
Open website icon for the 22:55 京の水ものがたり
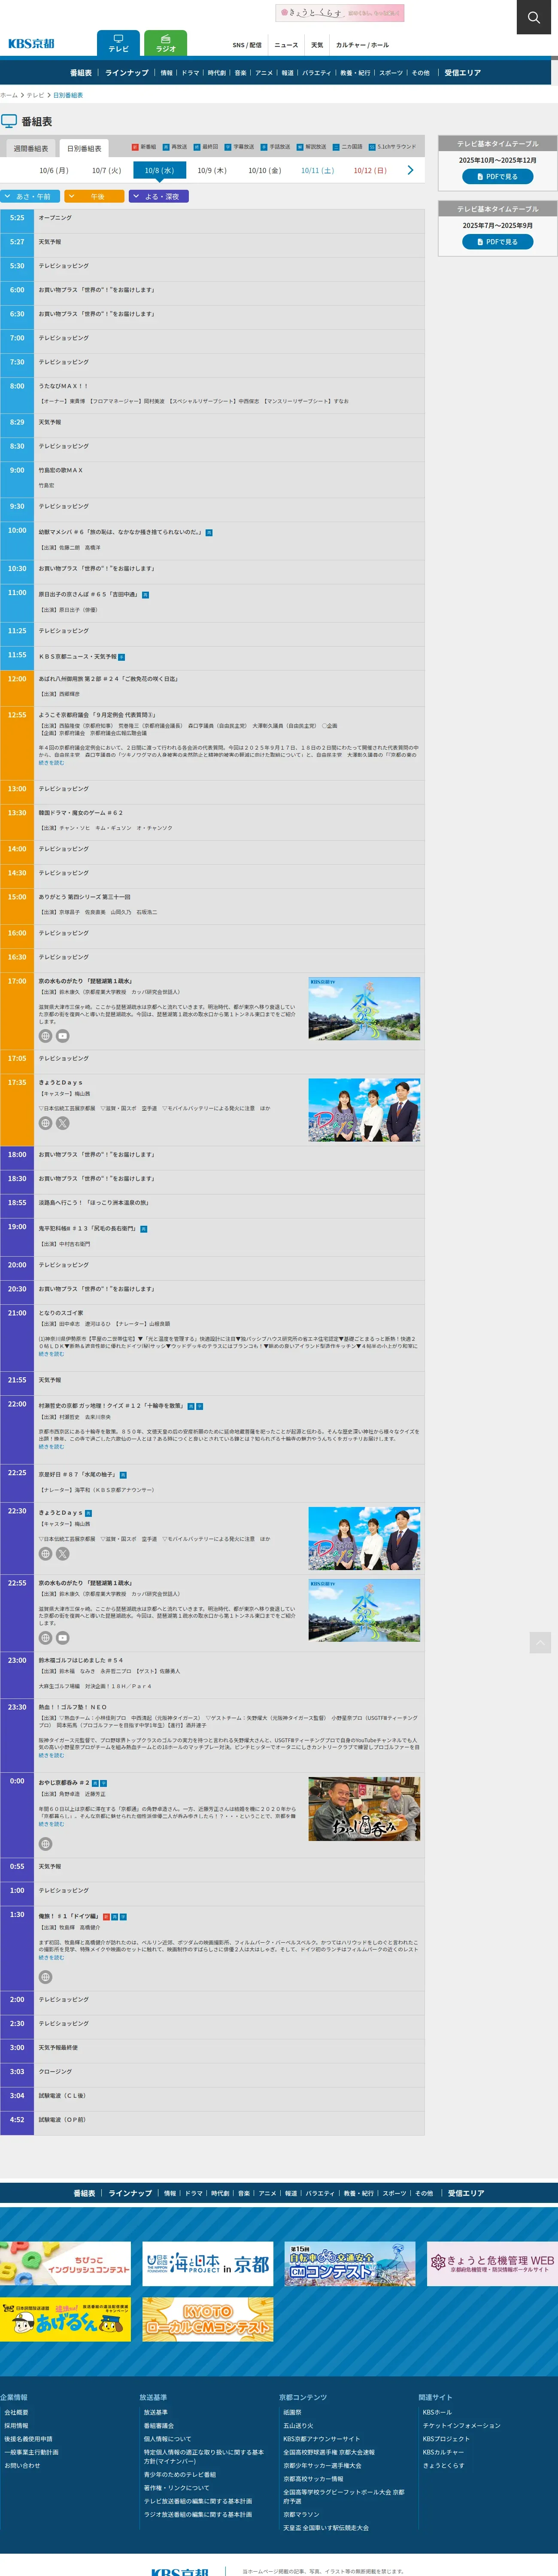45,1638
